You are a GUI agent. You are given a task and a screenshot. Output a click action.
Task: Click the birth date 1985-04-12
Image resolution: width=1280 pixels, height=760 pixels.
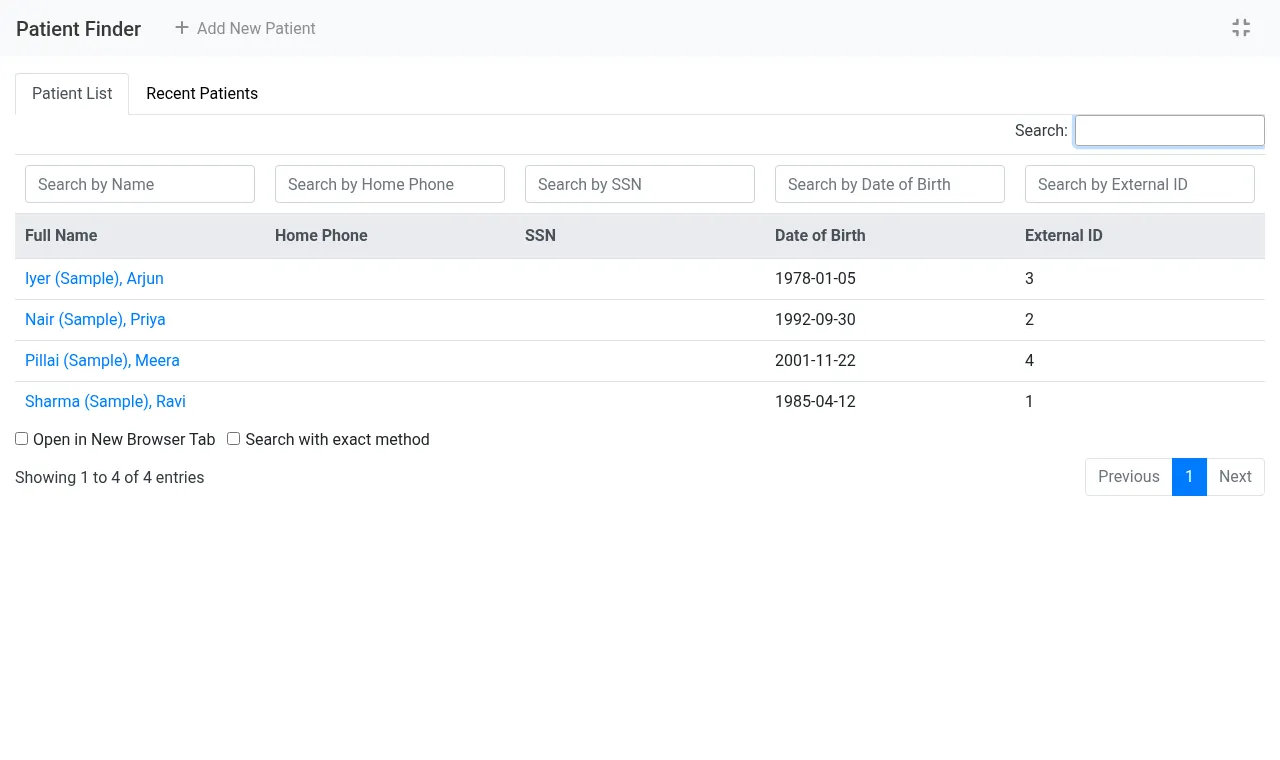click(815, 402)
